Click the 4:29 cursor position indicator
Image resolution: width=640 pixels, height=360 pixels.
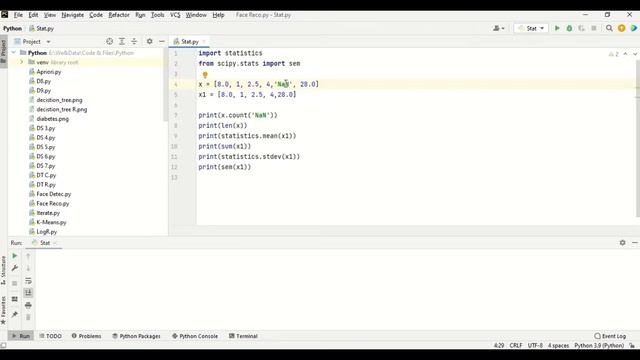click(498, 345)
